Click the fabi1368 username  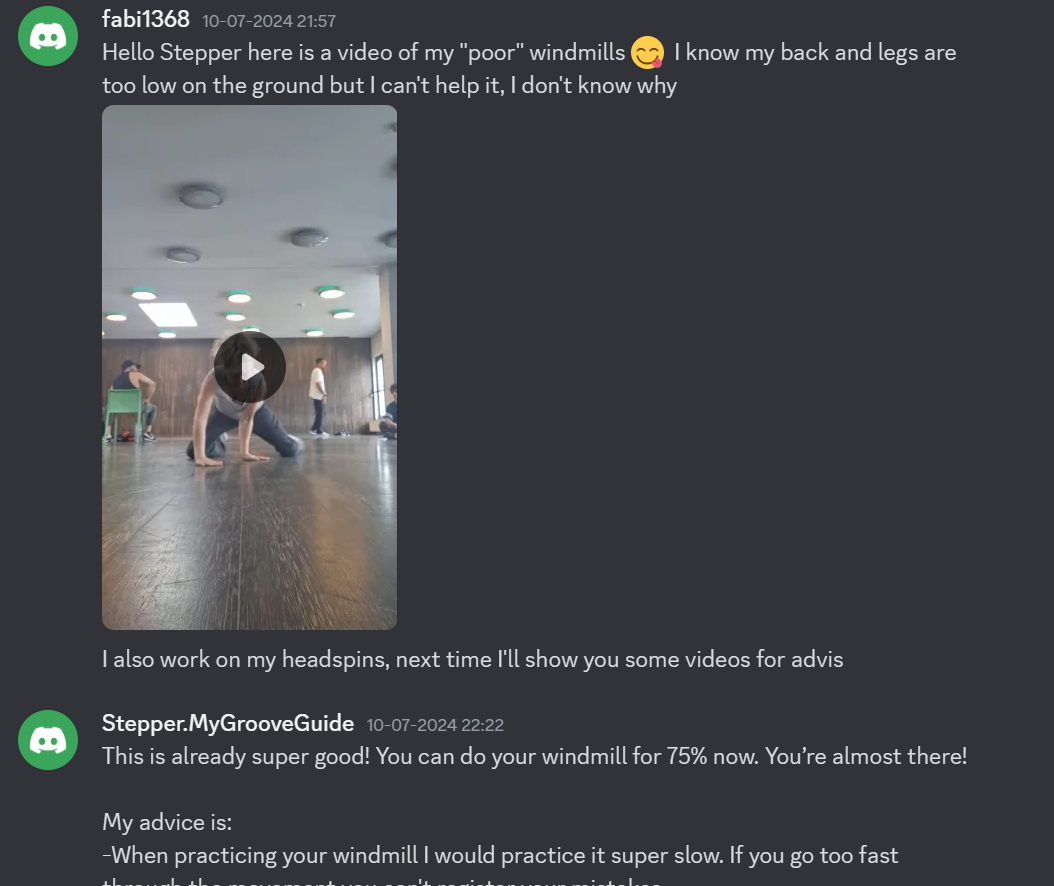(146, 19)
